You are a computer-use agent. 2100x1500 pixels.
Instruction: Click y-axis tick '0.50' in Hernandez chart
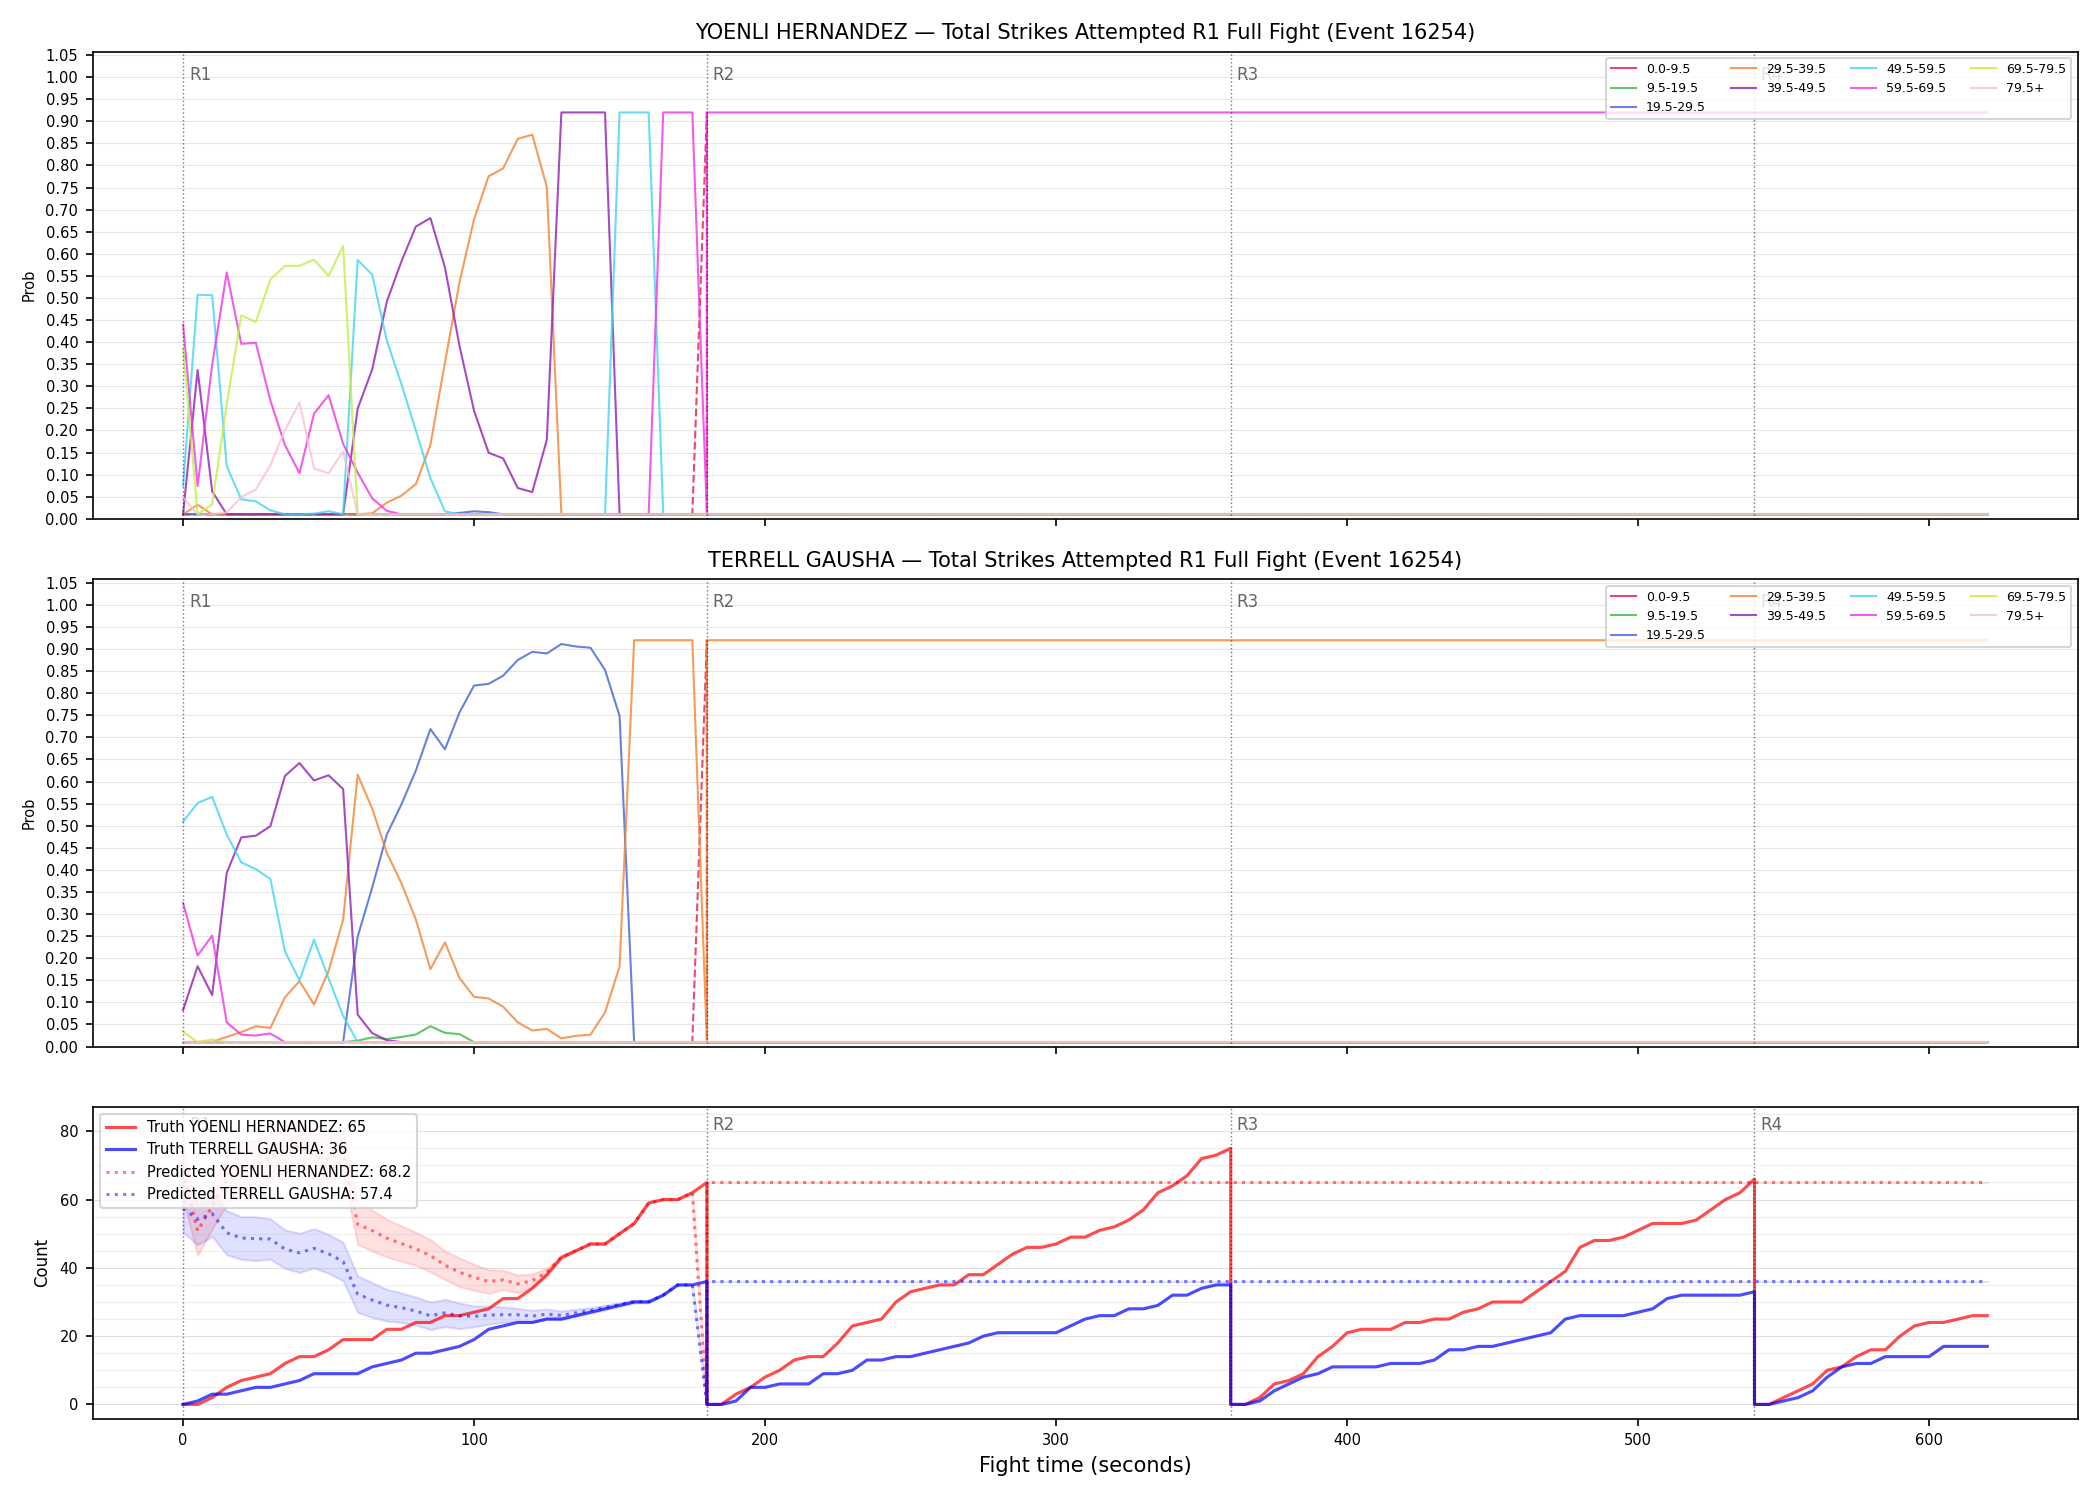(x=62, y=298)
